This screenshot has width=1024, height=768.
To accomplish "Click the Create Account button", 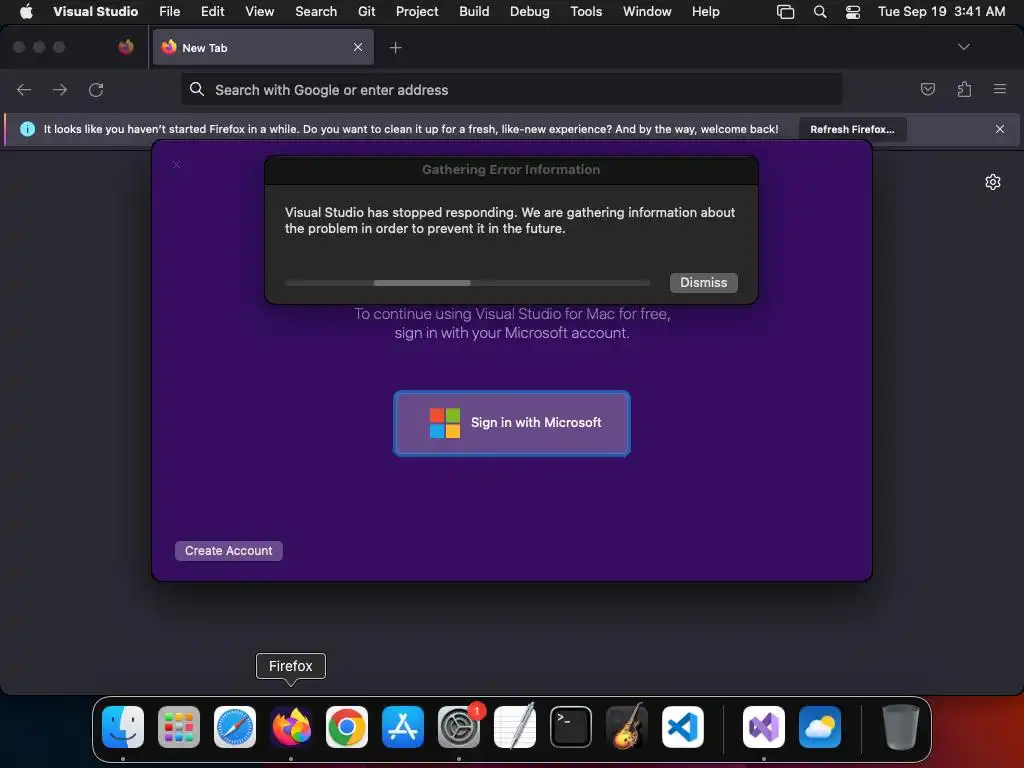I will 229,551.
